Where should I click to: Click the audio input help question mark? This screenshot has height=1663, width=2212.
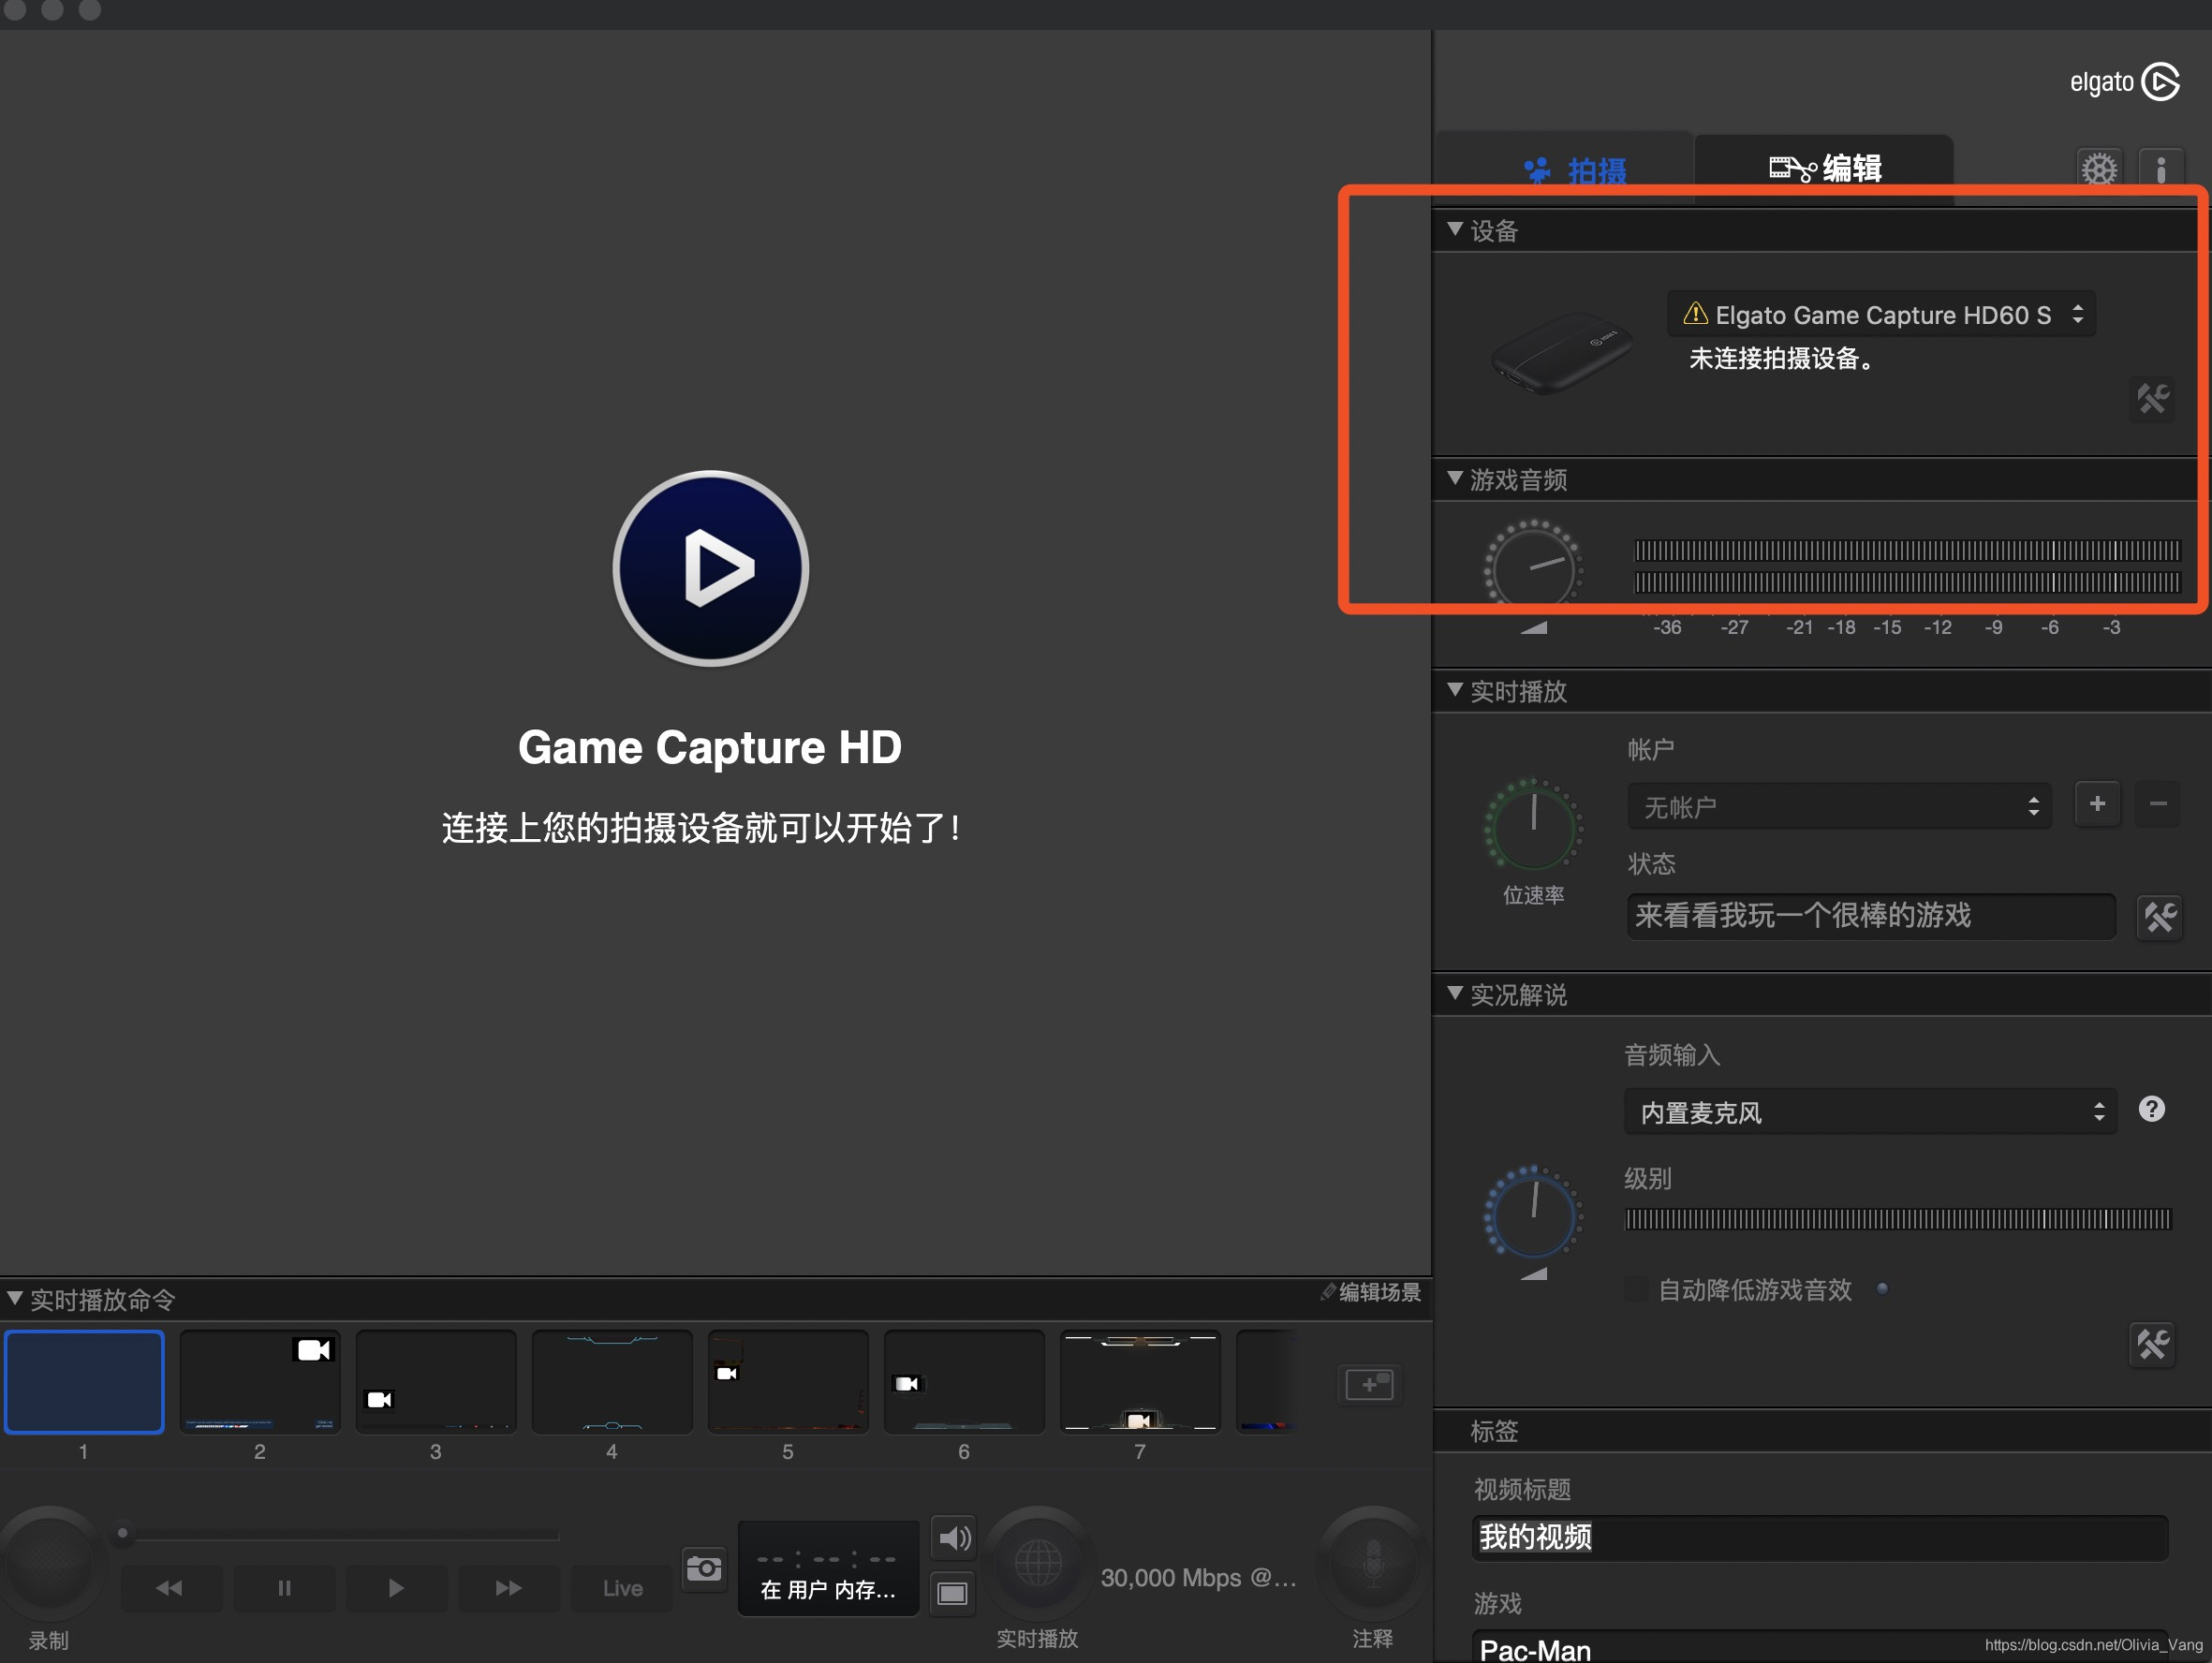click(x=2152, y=1109)
